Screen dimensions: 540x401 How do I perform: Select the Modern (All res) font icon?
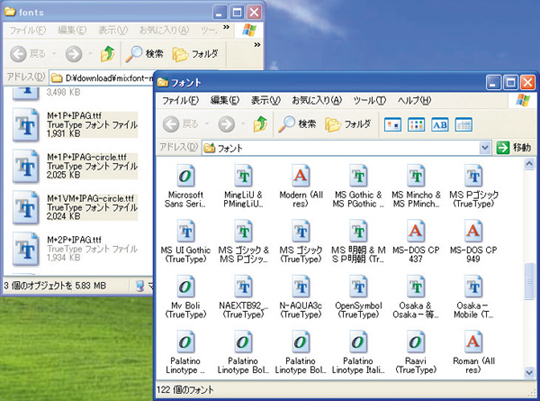[301, 176]
